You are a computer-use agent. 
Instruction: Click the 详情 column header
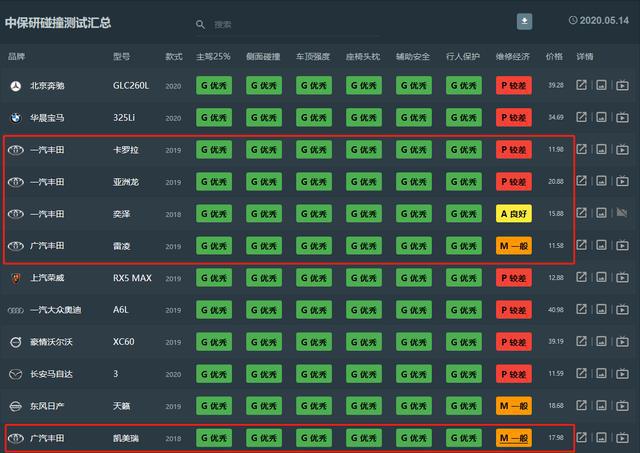[x=584, y=56]
